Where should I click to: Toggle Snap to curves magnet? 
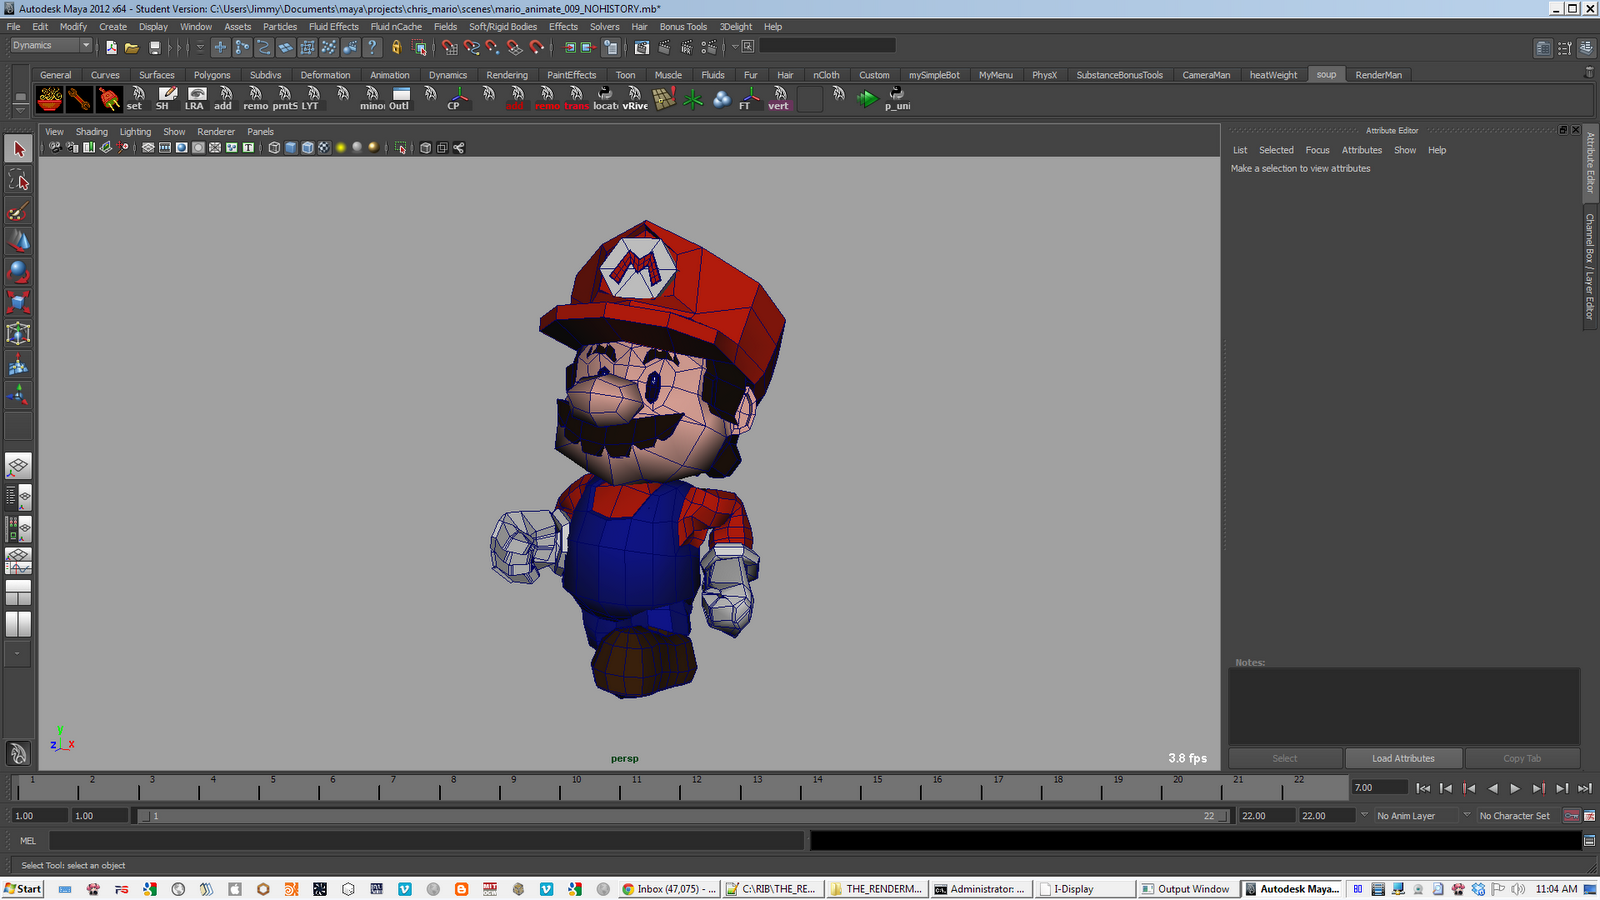(471, 47)
